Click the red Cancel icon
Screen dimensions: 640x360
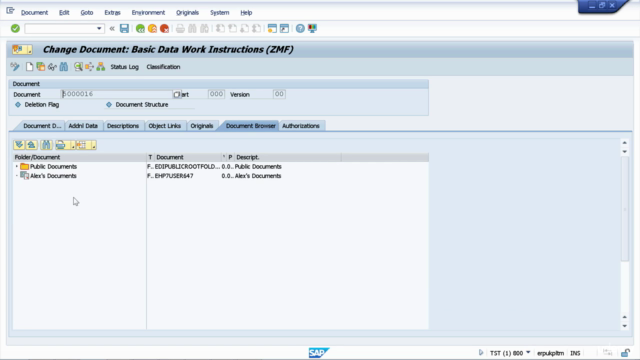point(164,28)
